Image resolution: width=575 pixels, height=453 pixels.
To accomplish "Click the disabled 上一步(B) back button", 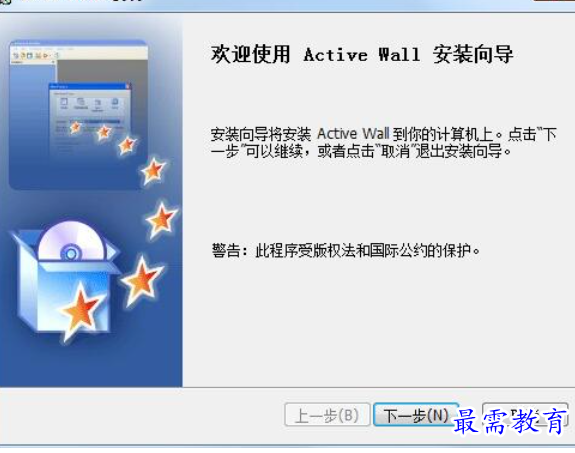I will click(327, 415).
